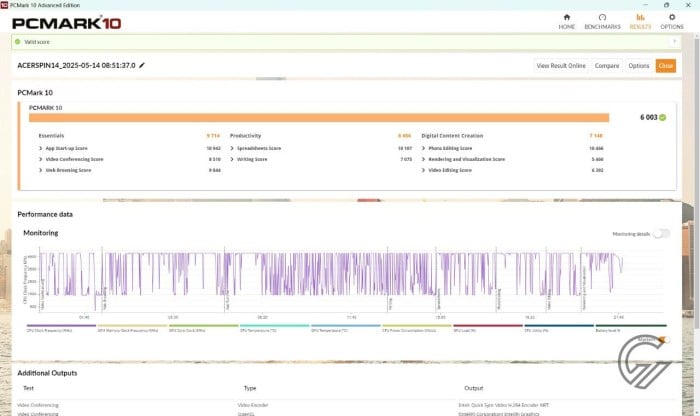The image size is (700, 416).
Task: Select the Battery level legend color
Action: tap(631, 326)
